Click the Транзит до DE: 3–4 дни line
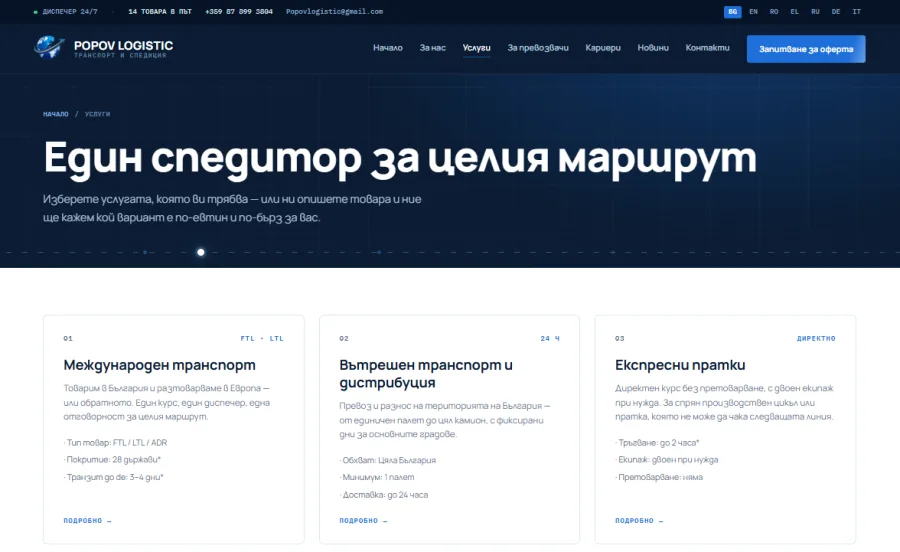This screenshot has height=552, width=900. (x=114, y=477)
